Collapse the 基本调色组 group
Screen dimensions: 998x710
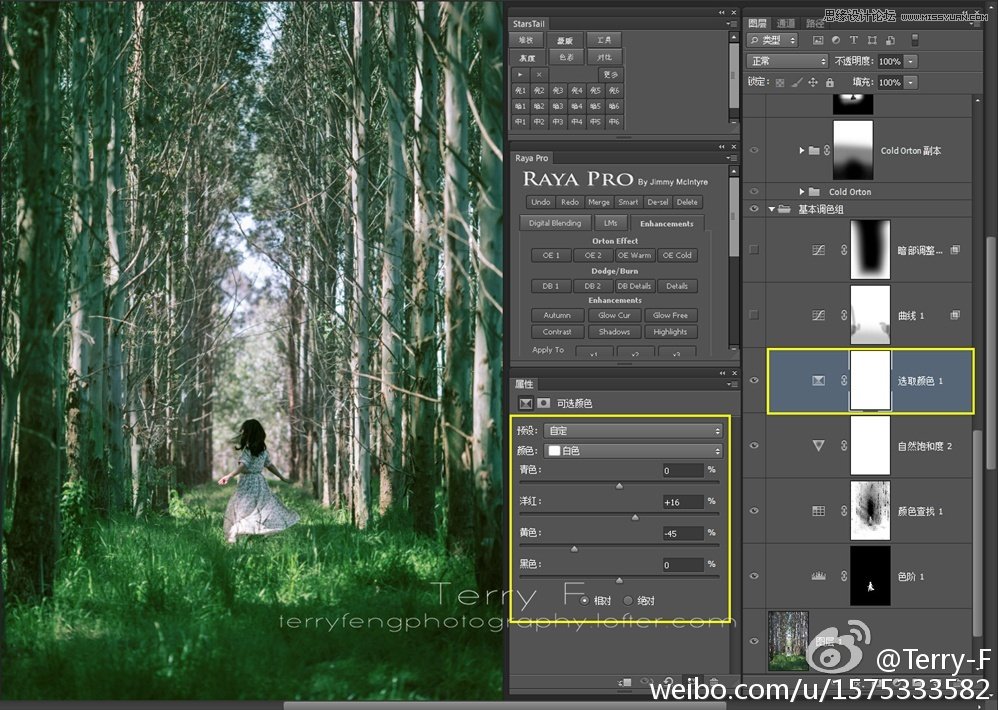pyautogui.click(x=772, y=209)
